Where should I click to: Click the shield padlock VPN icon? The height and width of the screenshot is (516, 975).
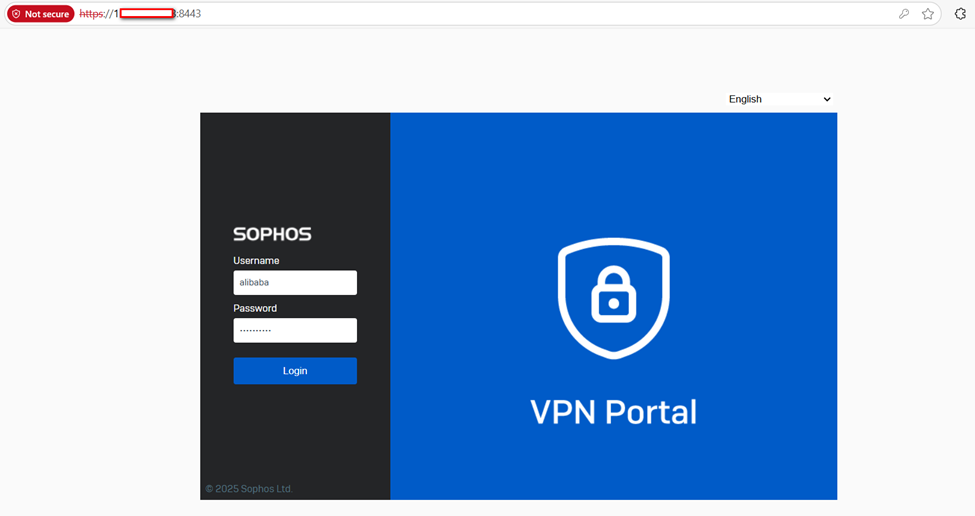[x=613, y=299]
